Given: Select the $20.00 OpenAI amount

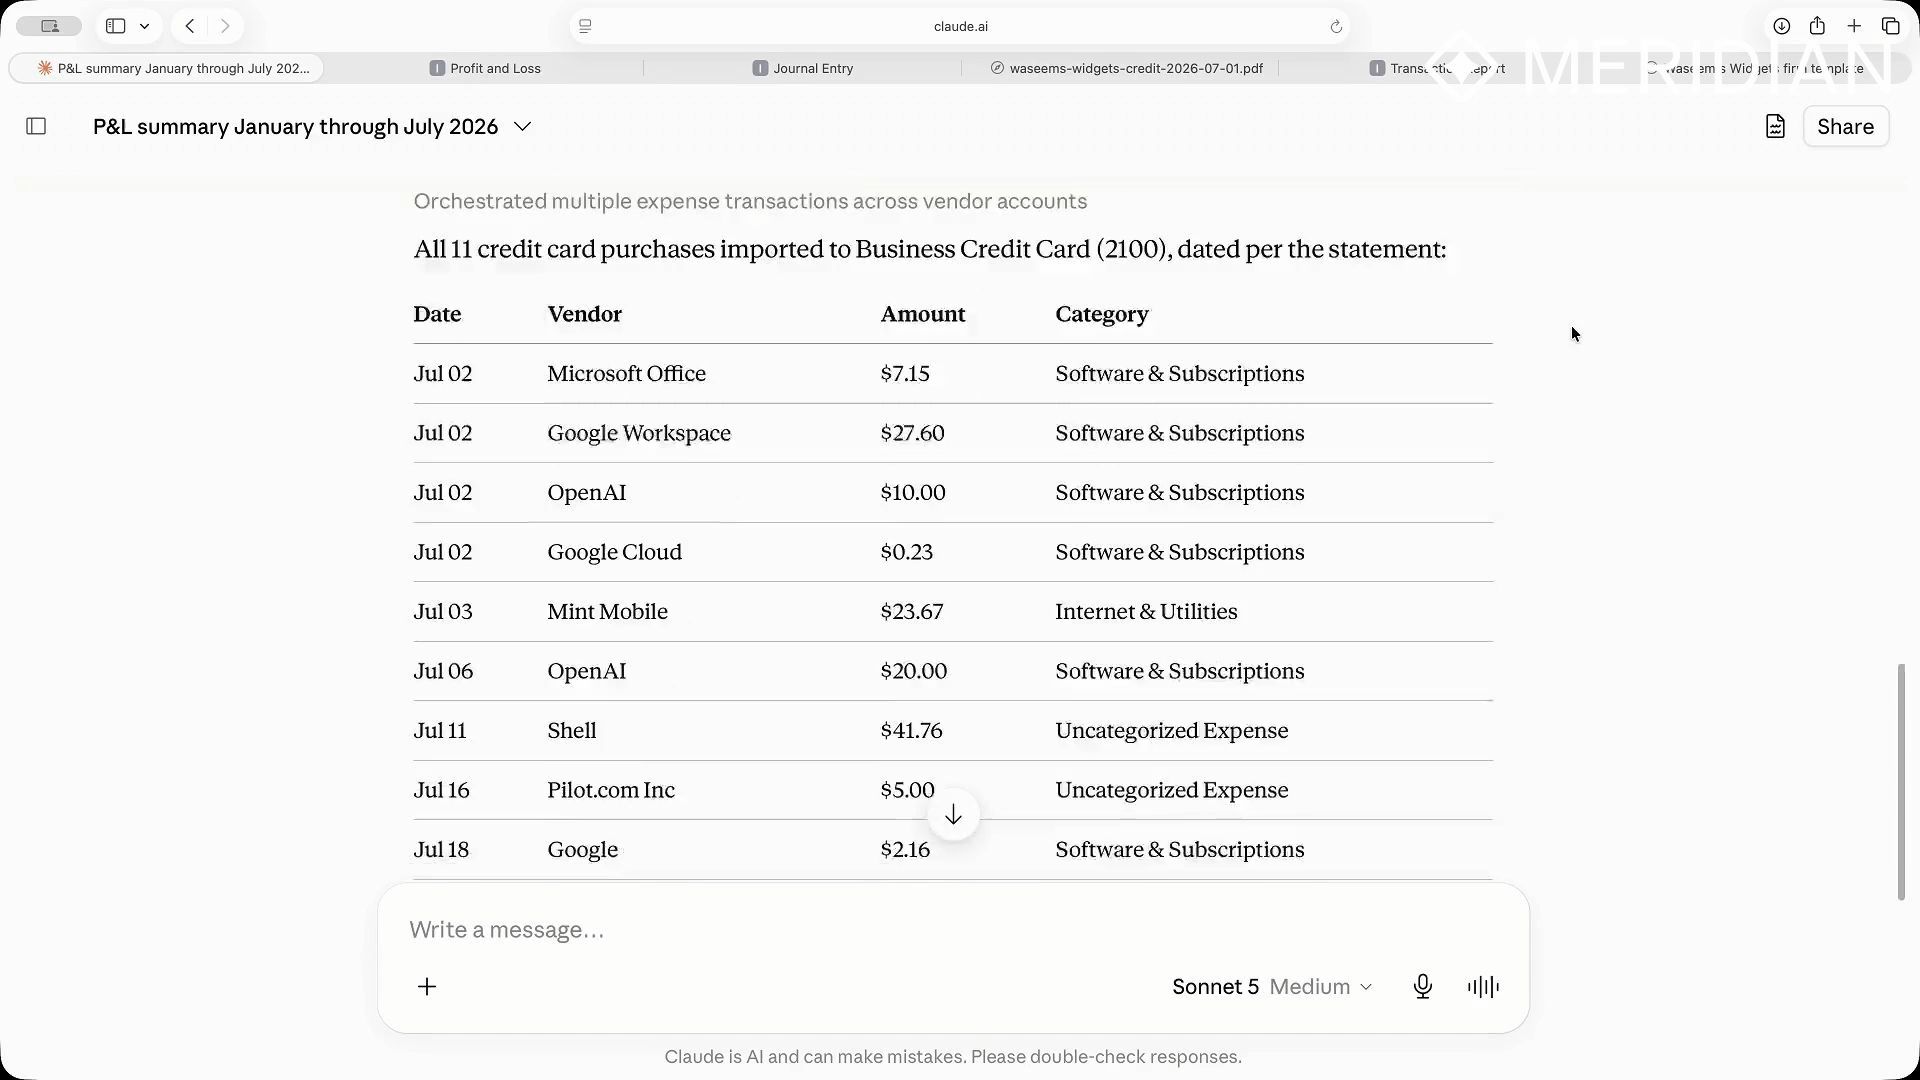Looking at the screenshot, I should coord(913,671).
